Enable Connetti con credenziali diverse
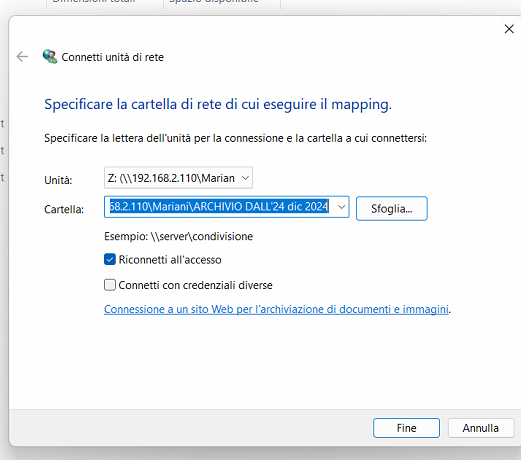Screen dimensions: 521x460 (110, 285)
